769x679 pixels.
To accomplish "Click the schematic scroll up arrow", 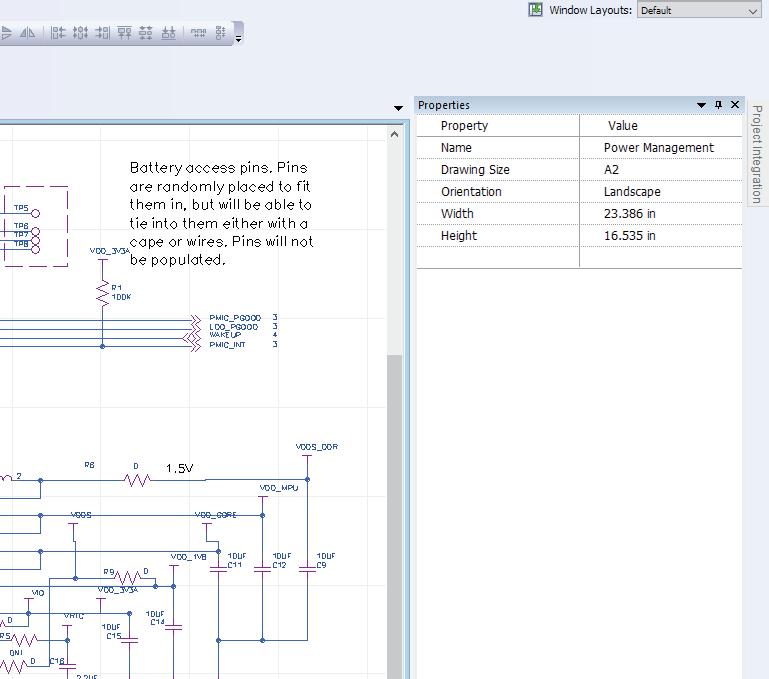I will click(394, 134).
